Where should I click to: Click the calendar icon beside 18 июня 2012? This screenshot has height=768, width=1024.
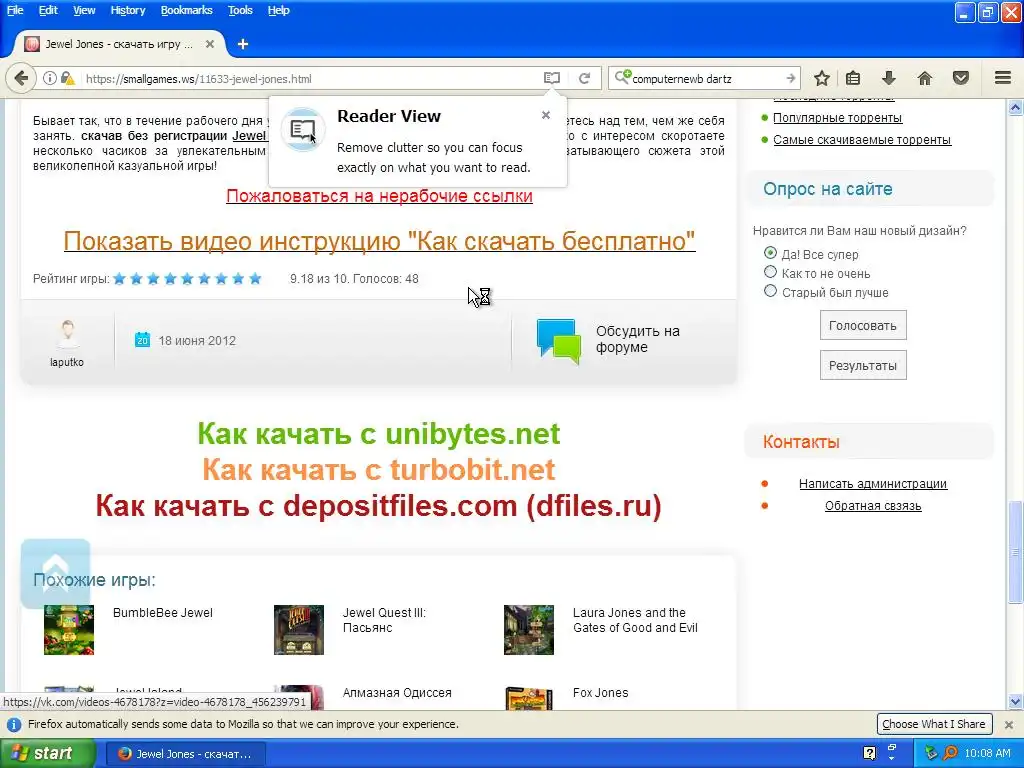coord(142,340)
